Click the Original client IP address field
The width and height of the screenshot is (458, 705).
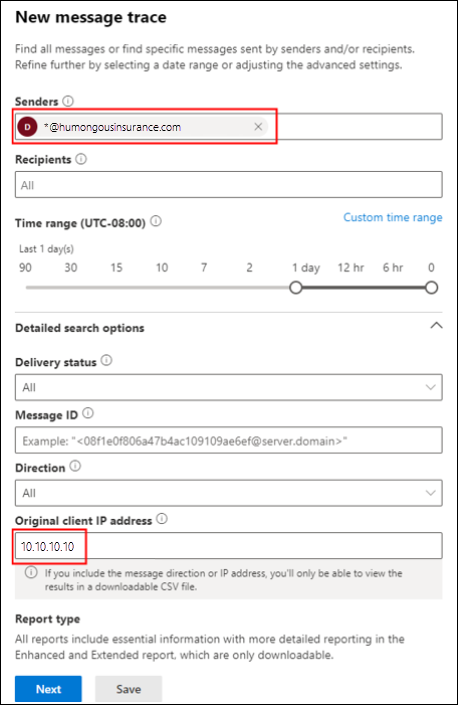point(228,546)
